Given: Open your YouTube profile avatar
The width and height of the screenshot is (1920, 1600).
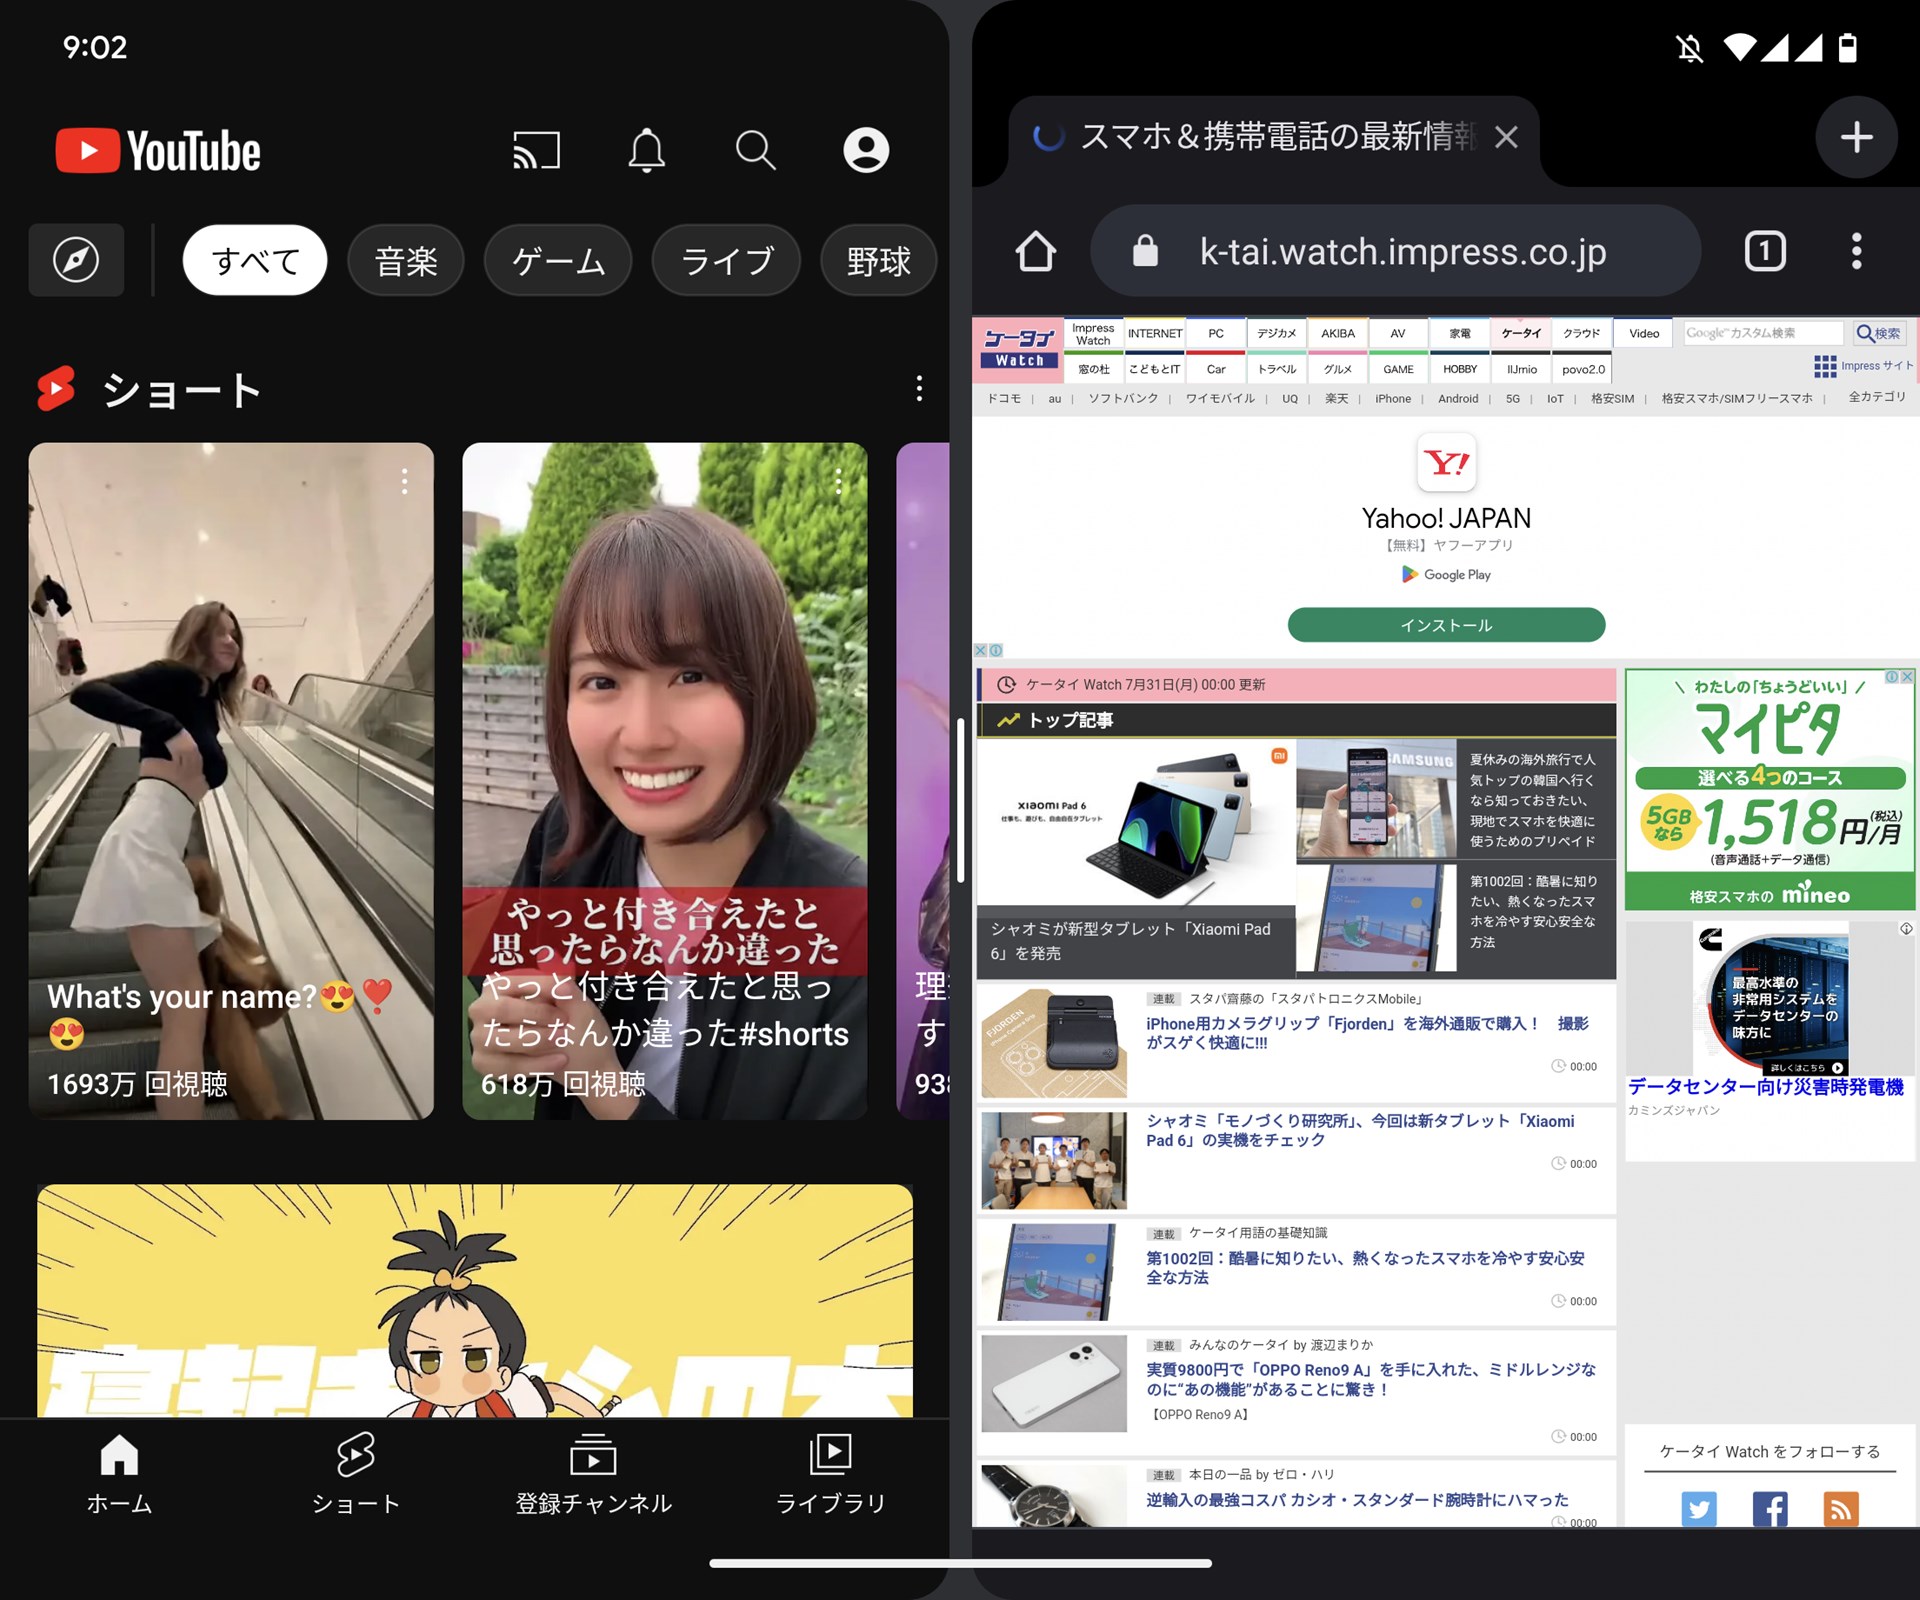Looking at the screenshot, I should coord(865,150).
